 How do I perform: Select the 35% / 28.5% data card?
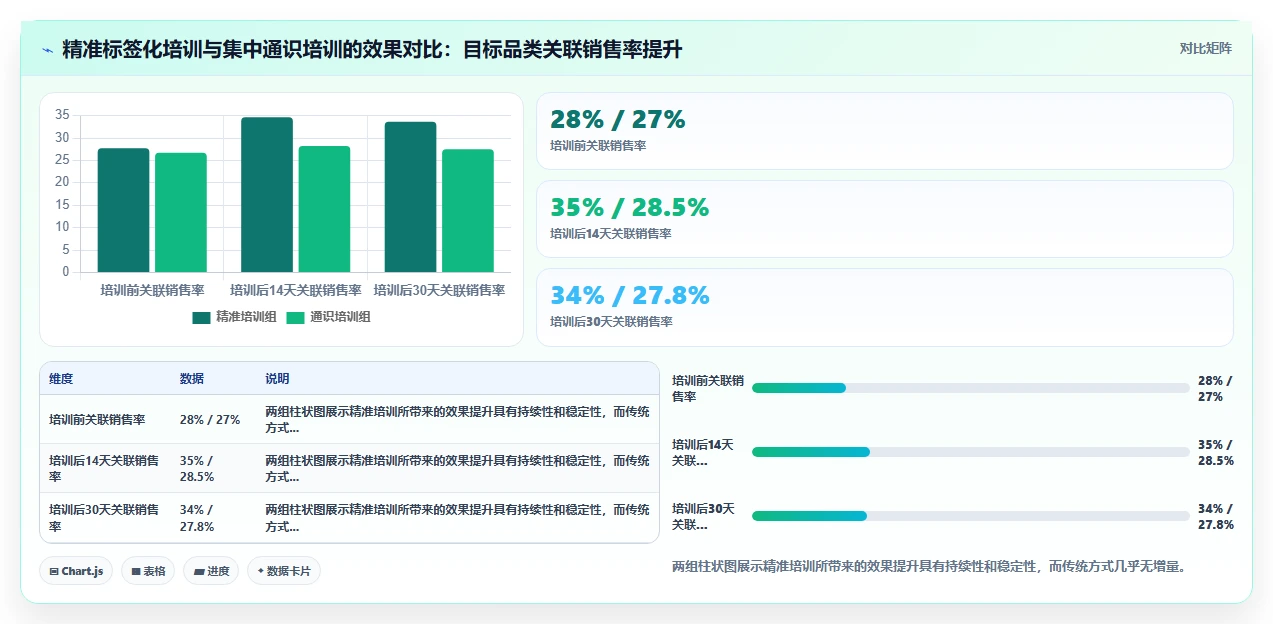coord(884,219)
